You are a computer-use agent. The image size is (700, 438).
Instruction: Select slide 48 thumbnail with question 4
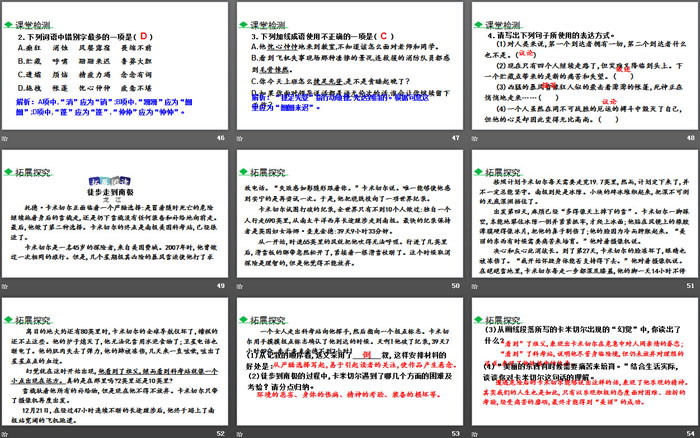[582, 70]
